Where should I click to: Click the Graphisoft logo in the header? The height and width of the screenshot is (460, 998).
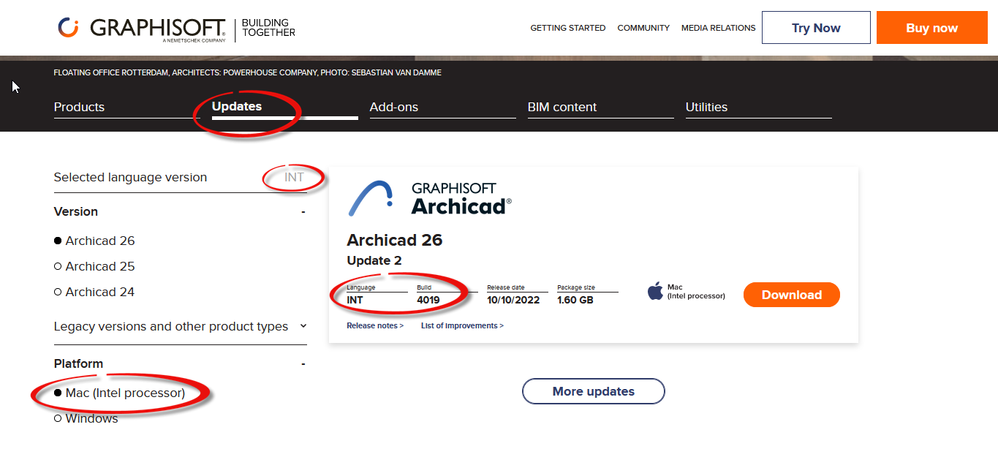pos(177,29)
